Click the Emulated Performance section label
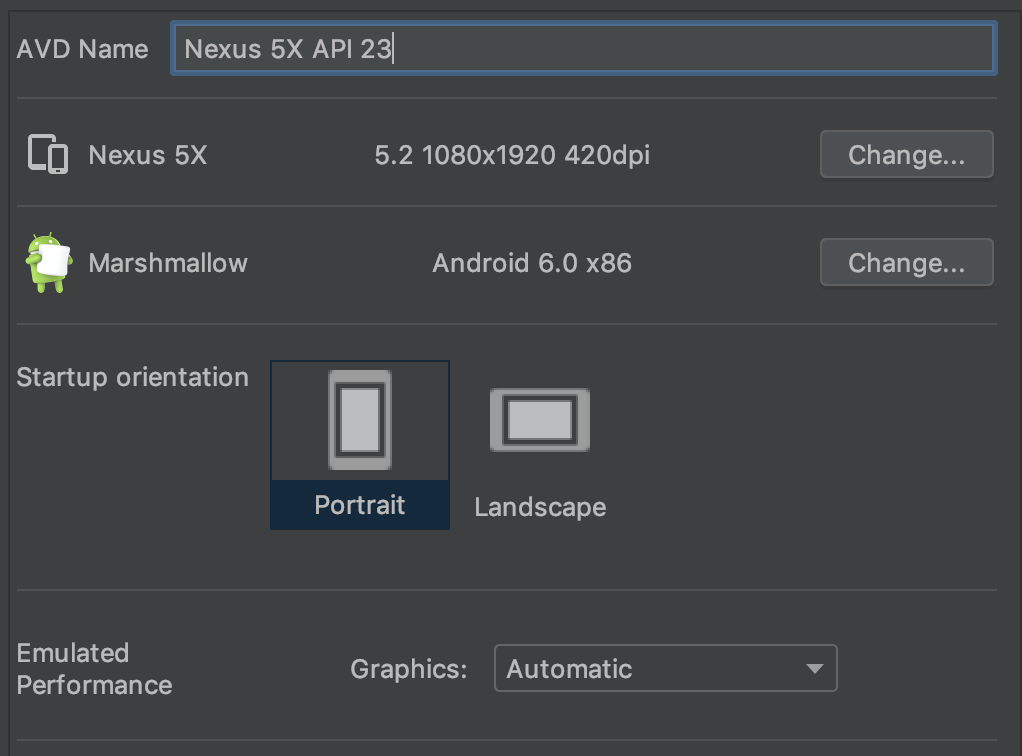 tap(94, 669)
